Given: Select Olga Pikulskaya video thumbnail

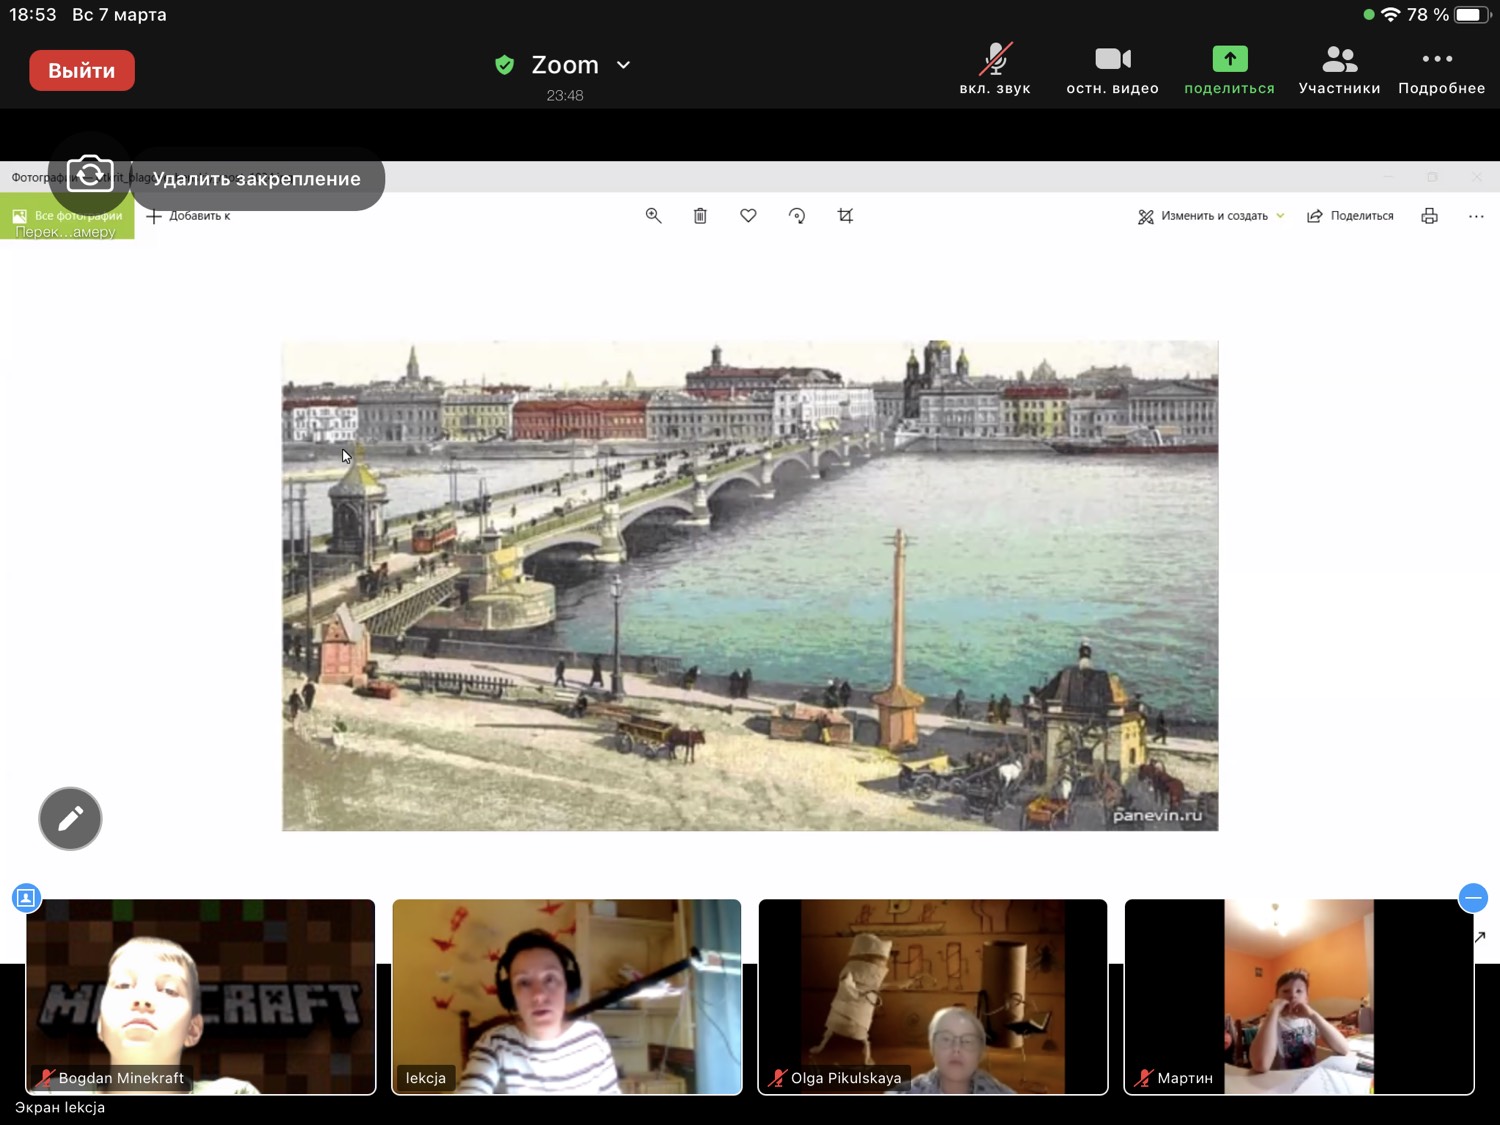Looking at the screenshot, I should (932, 996).
